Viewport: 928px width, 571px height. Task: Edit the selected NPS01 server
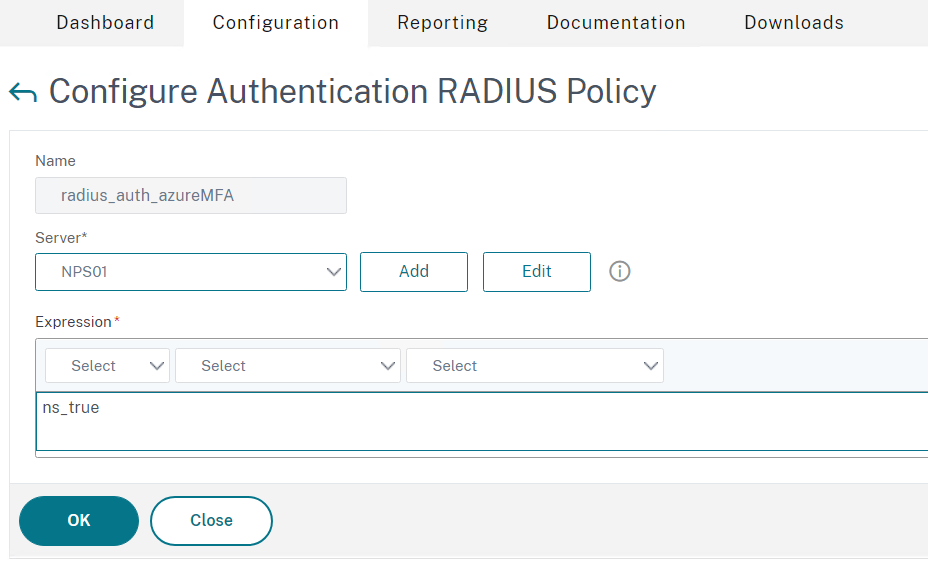[x=537, y=272]
